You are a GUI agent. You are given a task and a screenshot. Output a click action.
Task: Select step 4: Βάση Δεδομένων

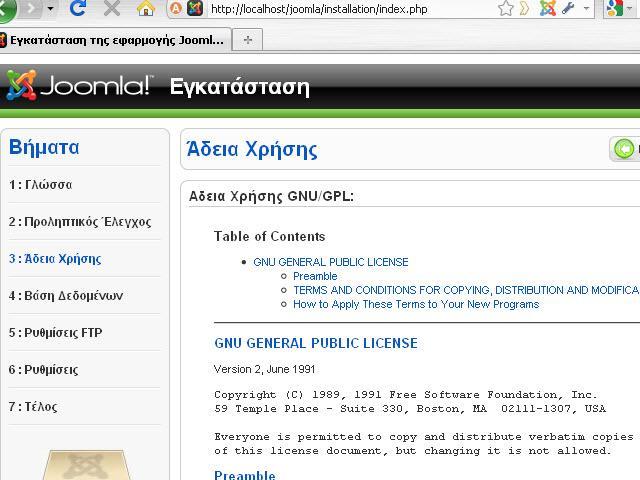point(66,296)
